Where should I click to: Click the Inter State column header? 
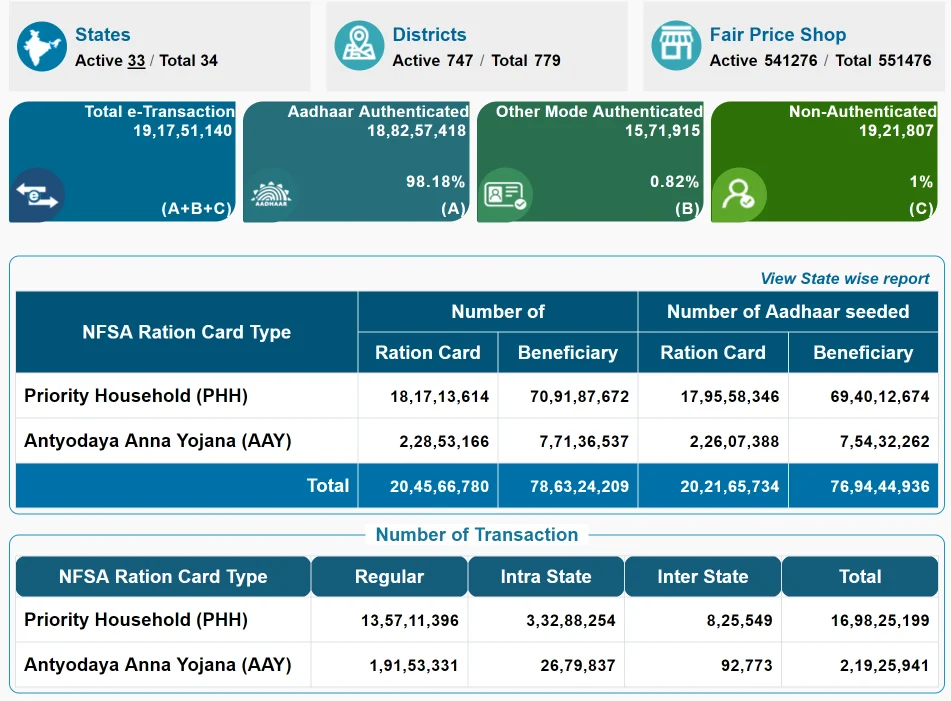(702, 576)
